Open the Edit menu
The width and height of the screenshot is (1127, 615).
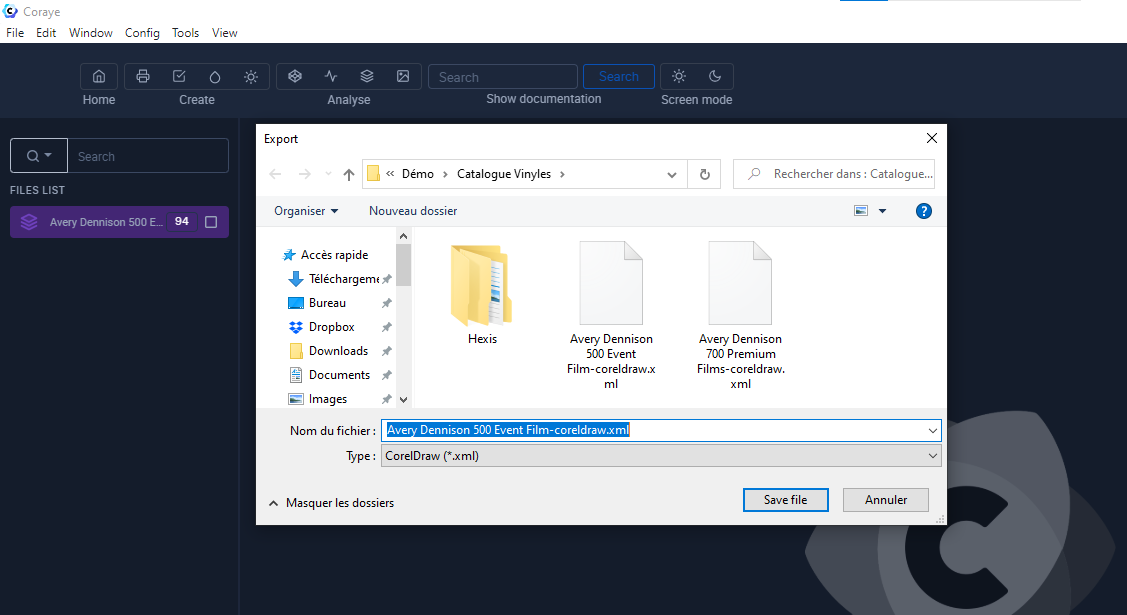[46, 33]
